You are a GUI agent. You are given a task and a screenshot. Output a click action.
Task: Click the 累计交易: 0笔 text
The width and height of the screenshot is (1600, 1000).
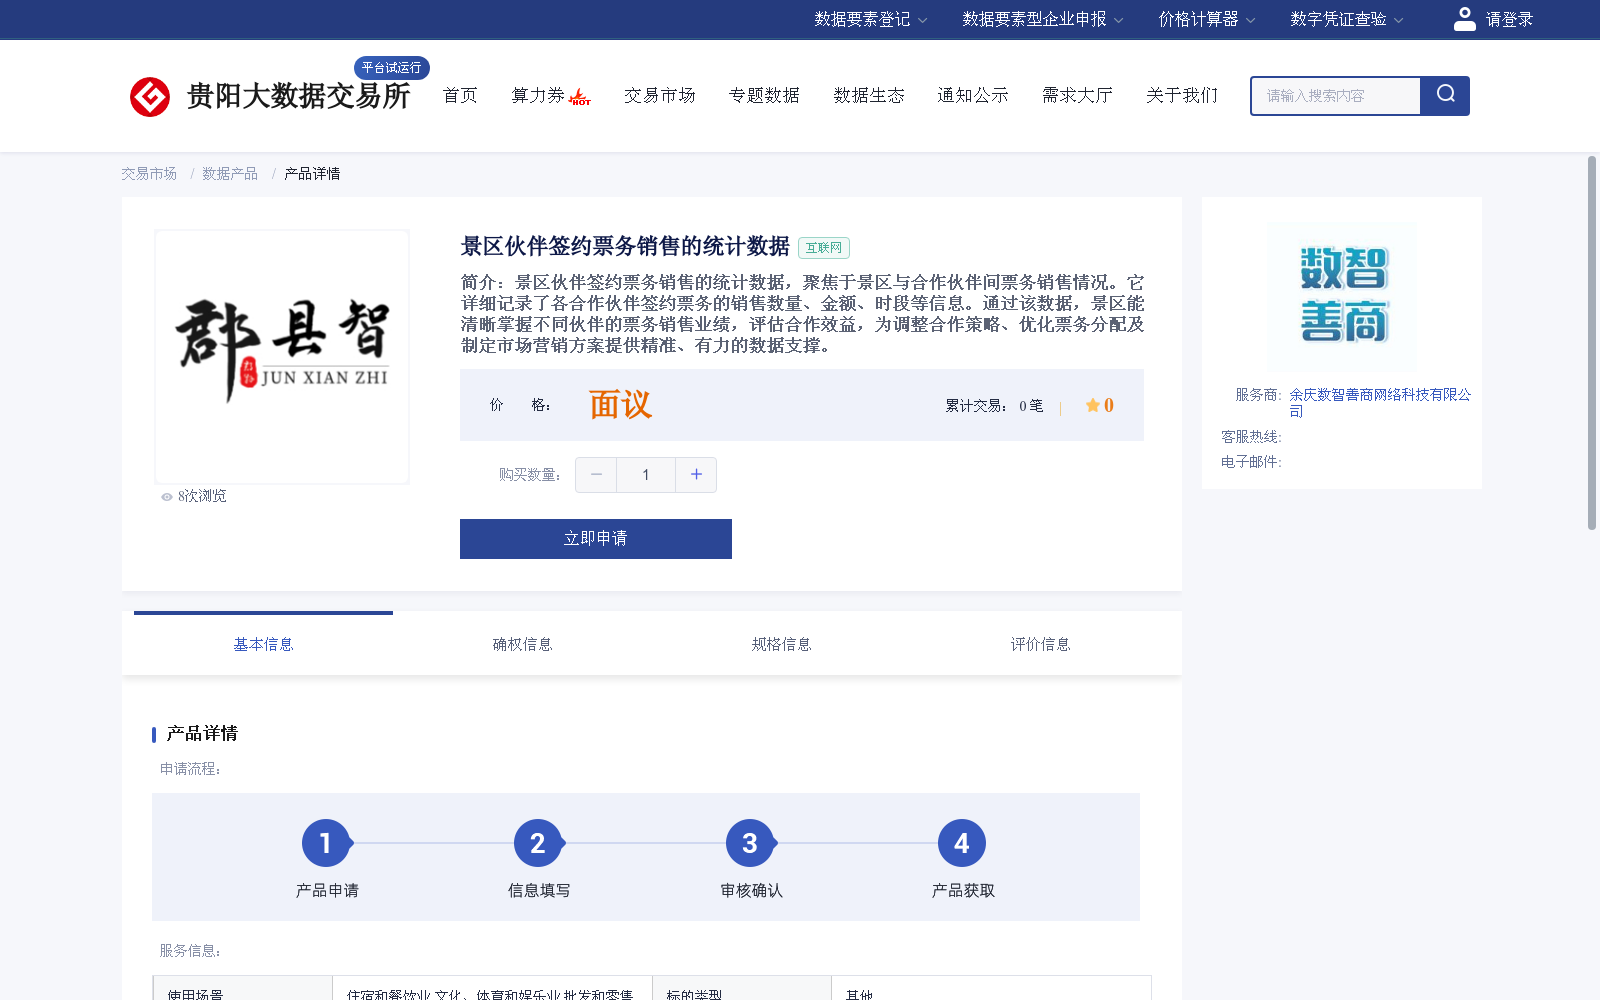[x=994, y=406]
